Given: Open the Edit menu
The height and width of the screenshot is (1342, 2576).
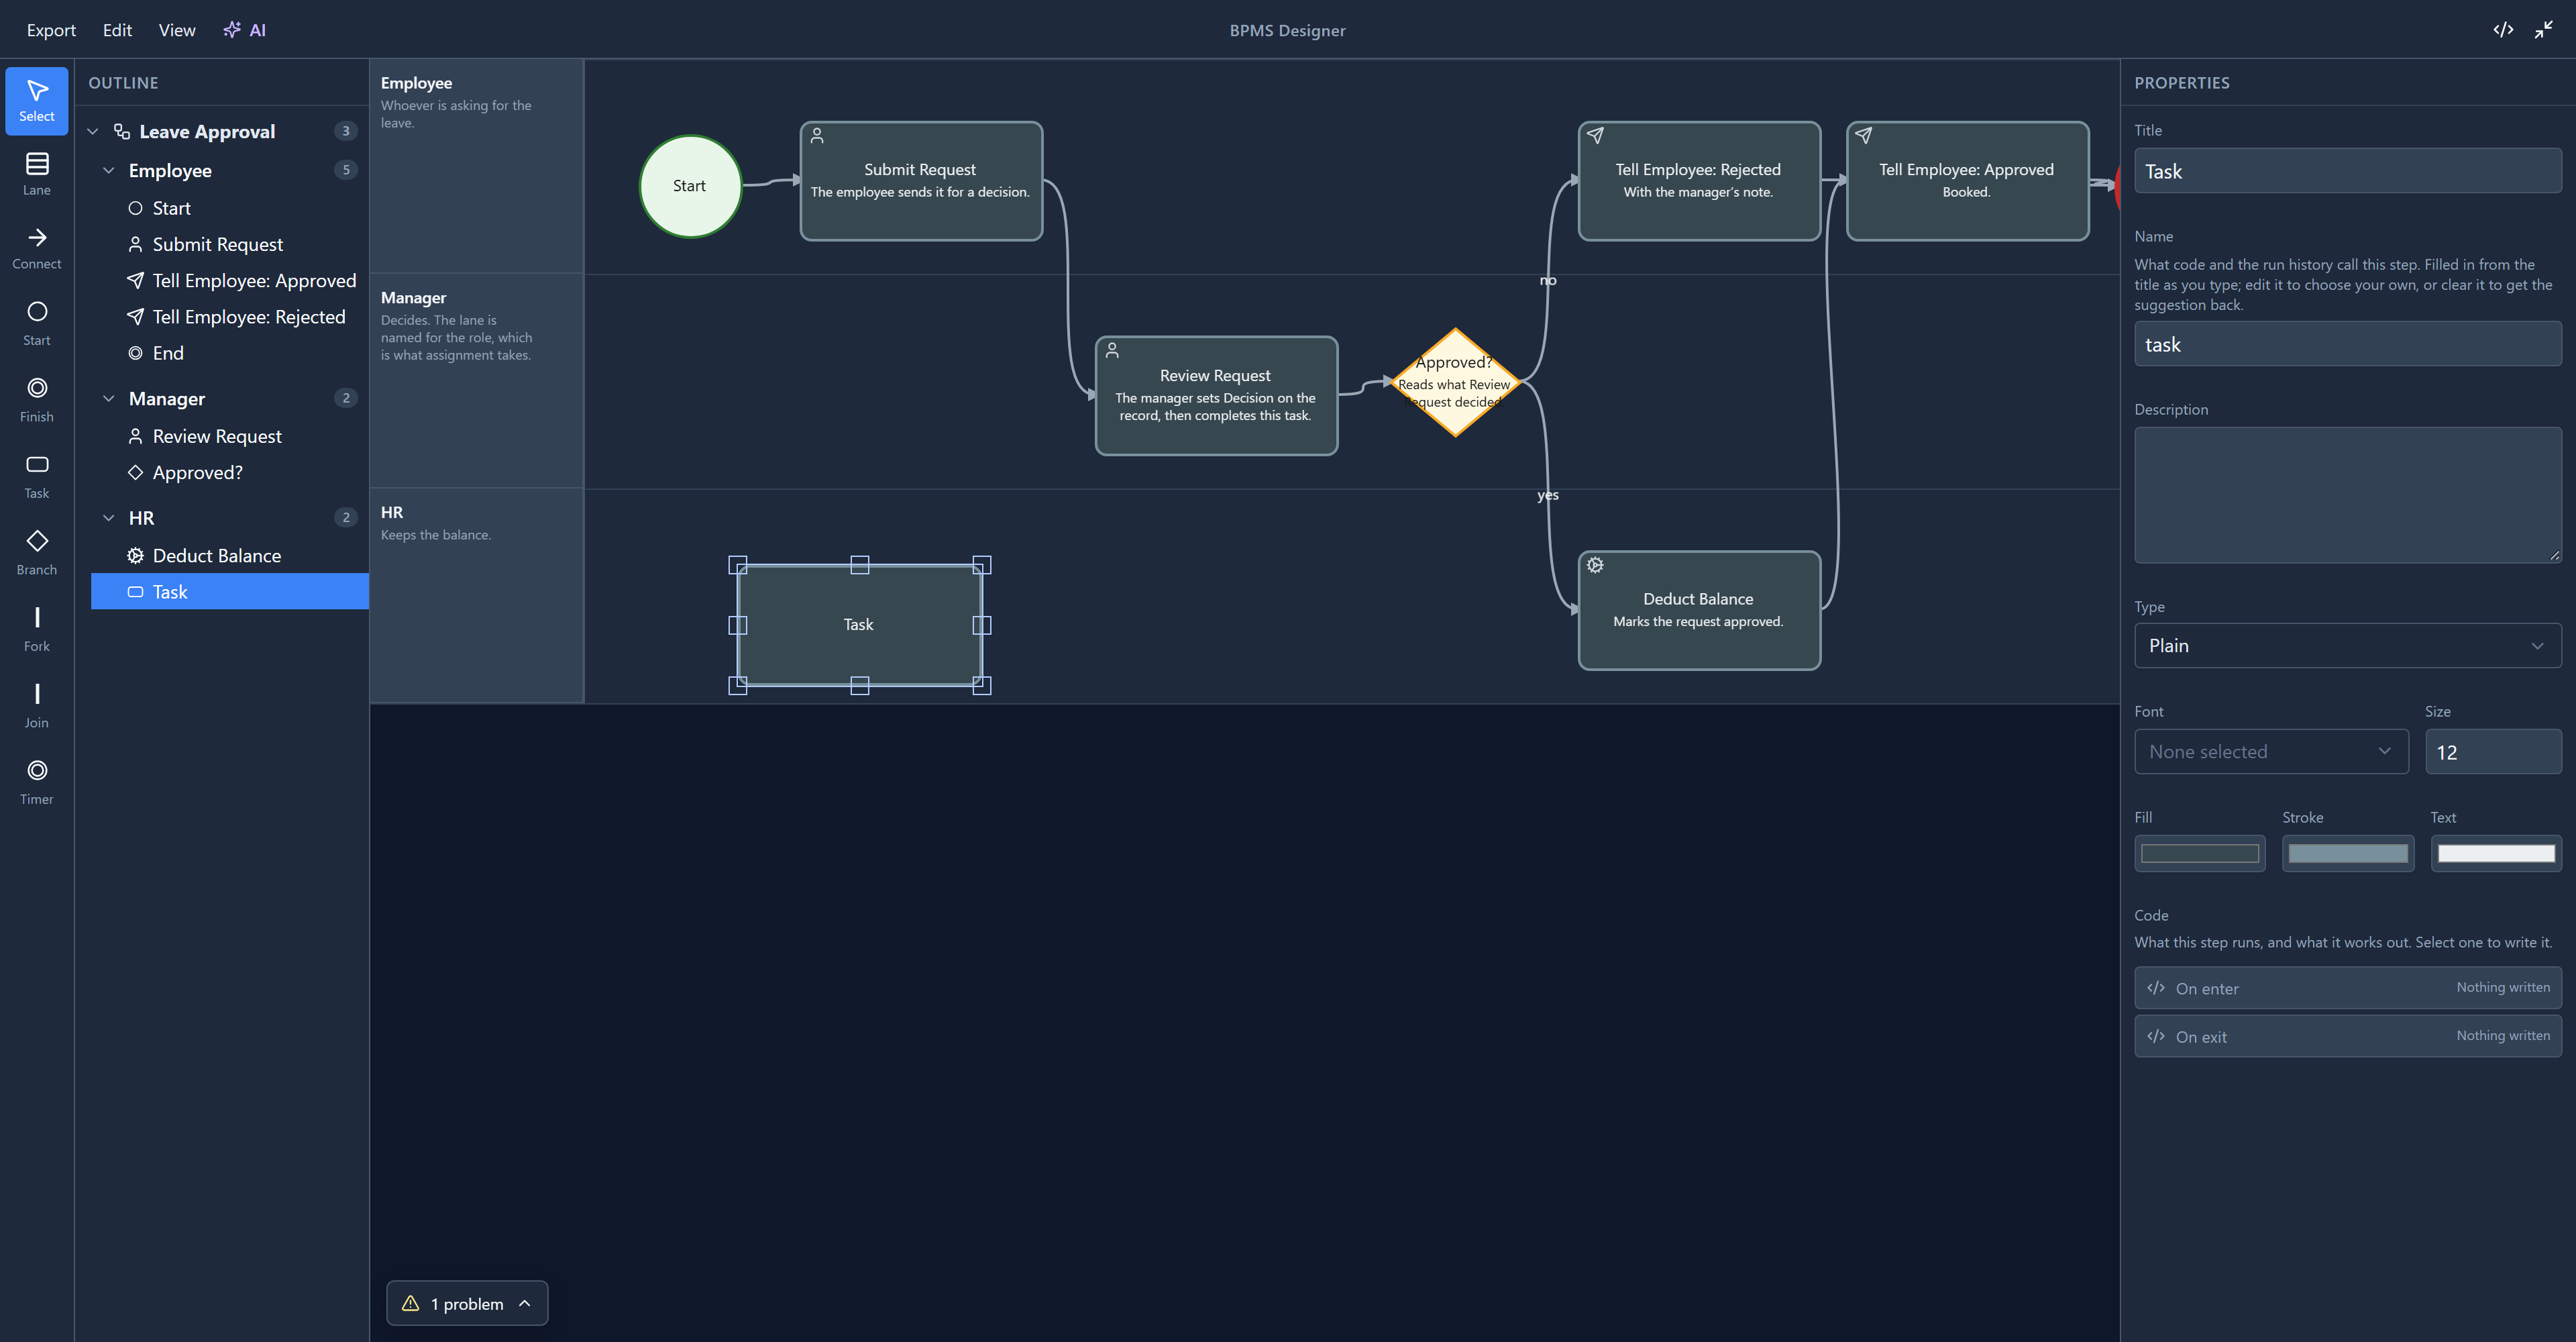Looking at the screenshot, I should 117,30.
